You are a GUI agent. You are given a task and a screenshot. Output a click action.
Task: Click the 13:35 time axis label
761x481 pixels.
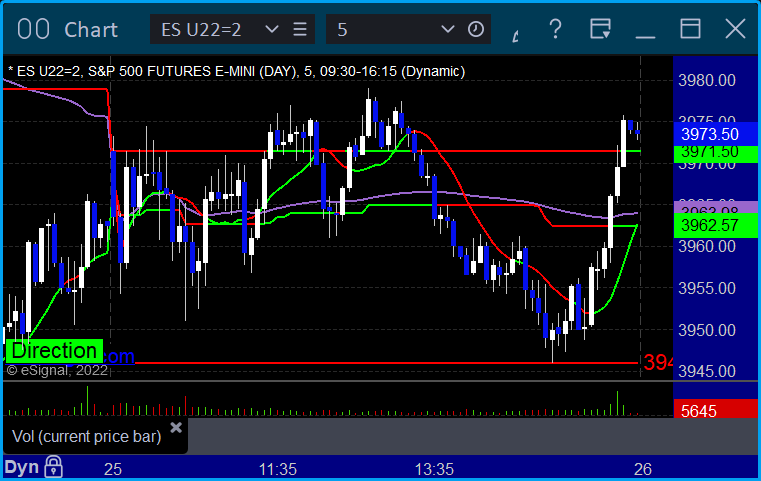[x=434, y=469]
